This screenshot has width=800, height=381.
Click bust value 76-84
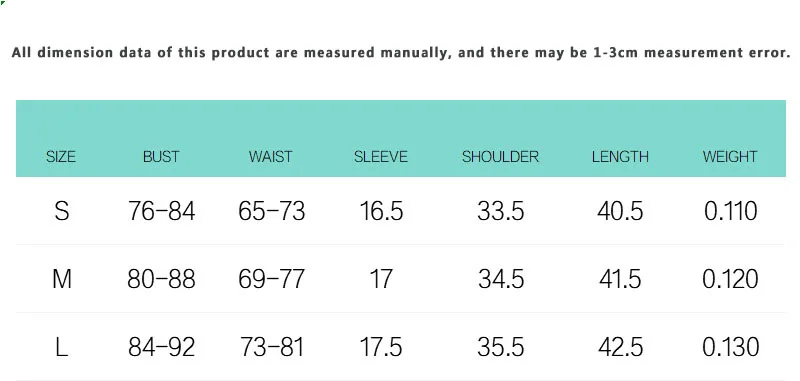coord(161,211)
